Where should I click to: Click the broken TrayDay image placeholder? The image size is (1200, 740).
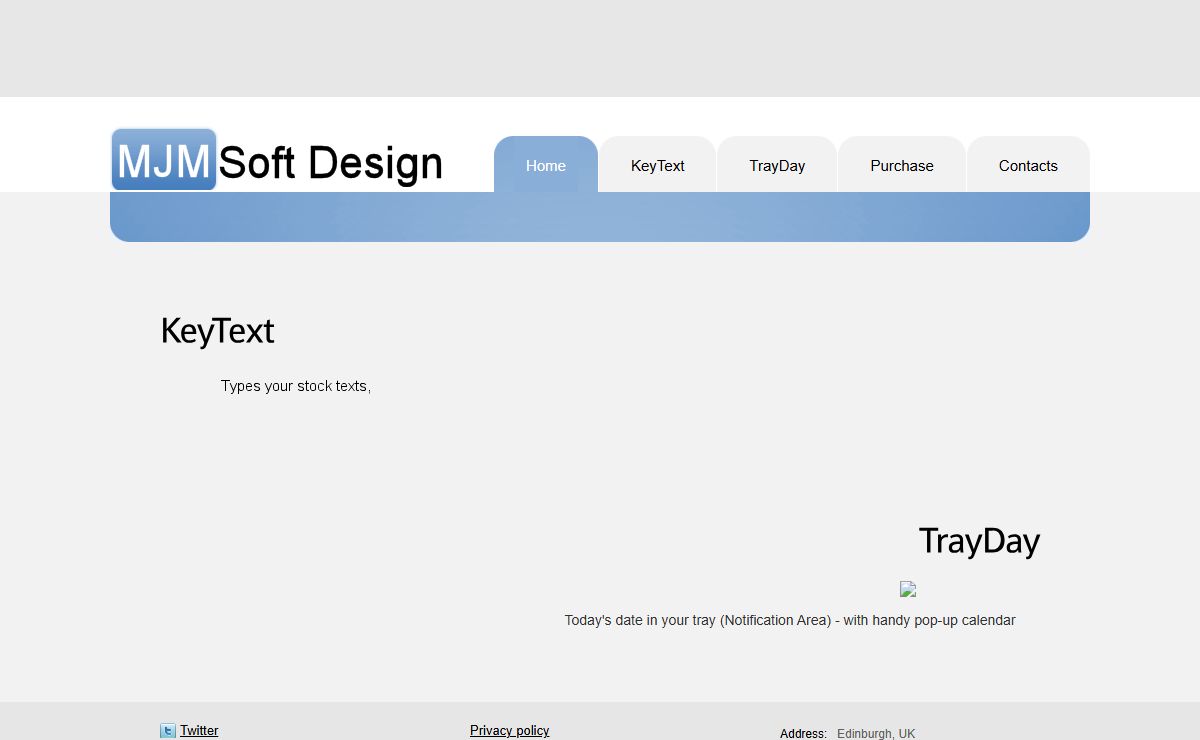[x=908, y=590]
